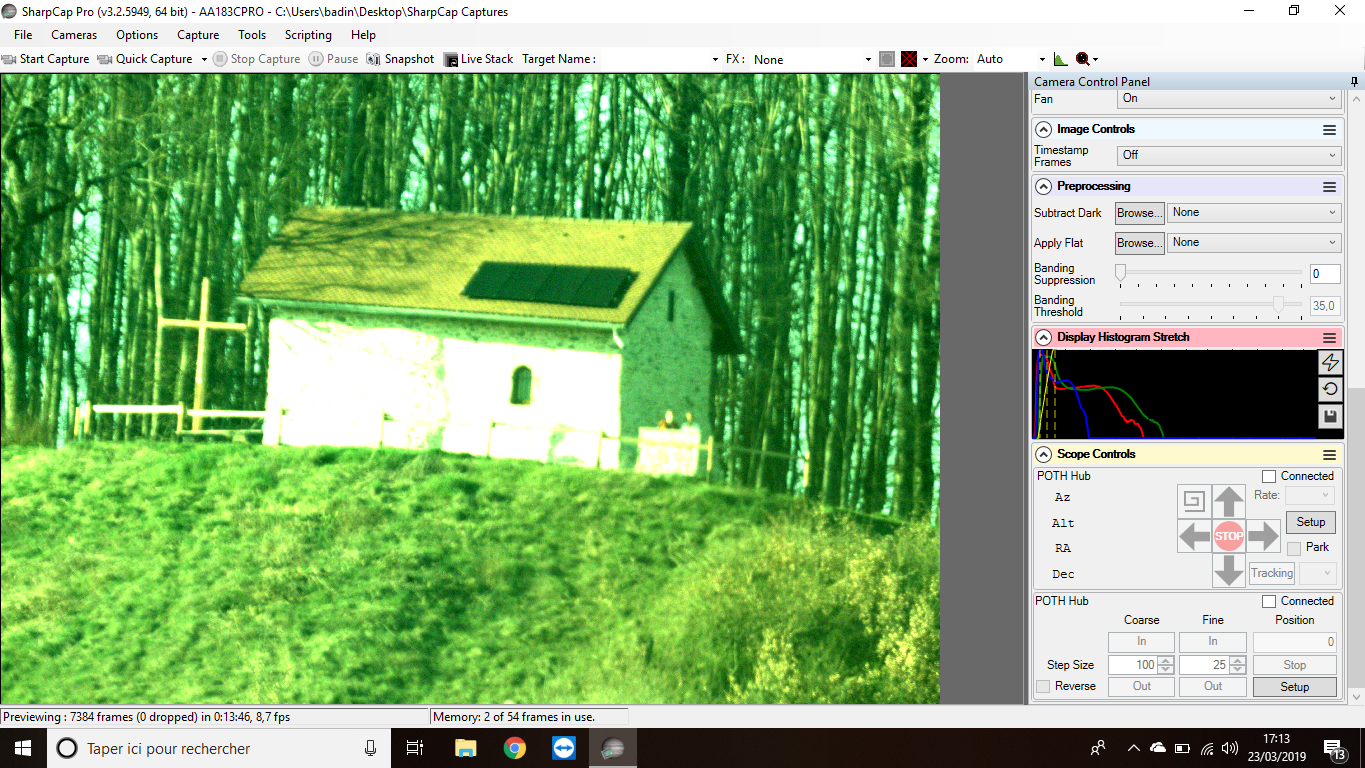The width and height of the screenshot is (1365, 768).
Task: Click the Start Capture camera icon
Action: coord(10,59)
